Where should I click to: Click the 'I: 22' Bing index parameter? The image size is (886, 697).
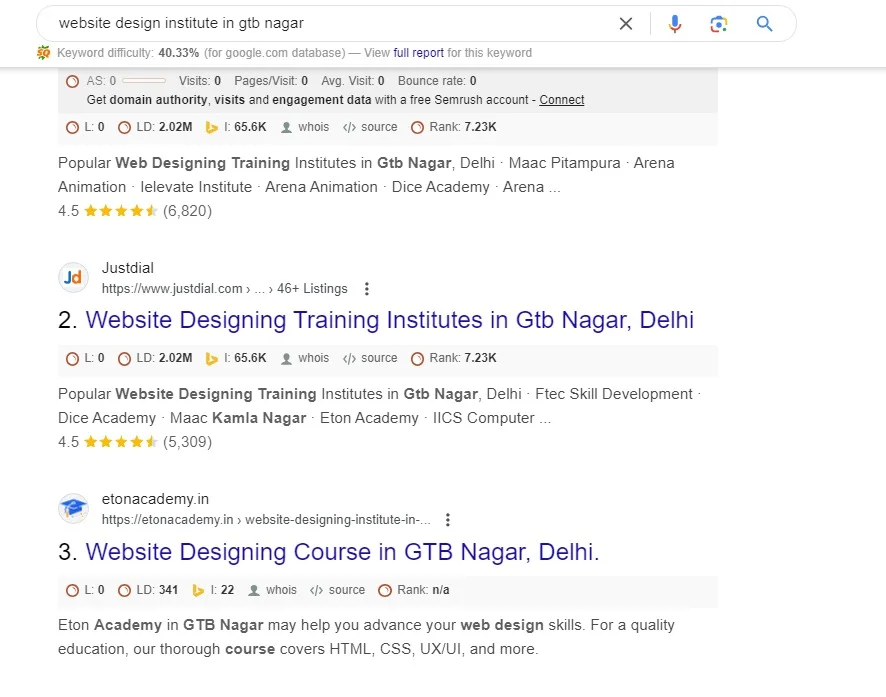point(213,590)
